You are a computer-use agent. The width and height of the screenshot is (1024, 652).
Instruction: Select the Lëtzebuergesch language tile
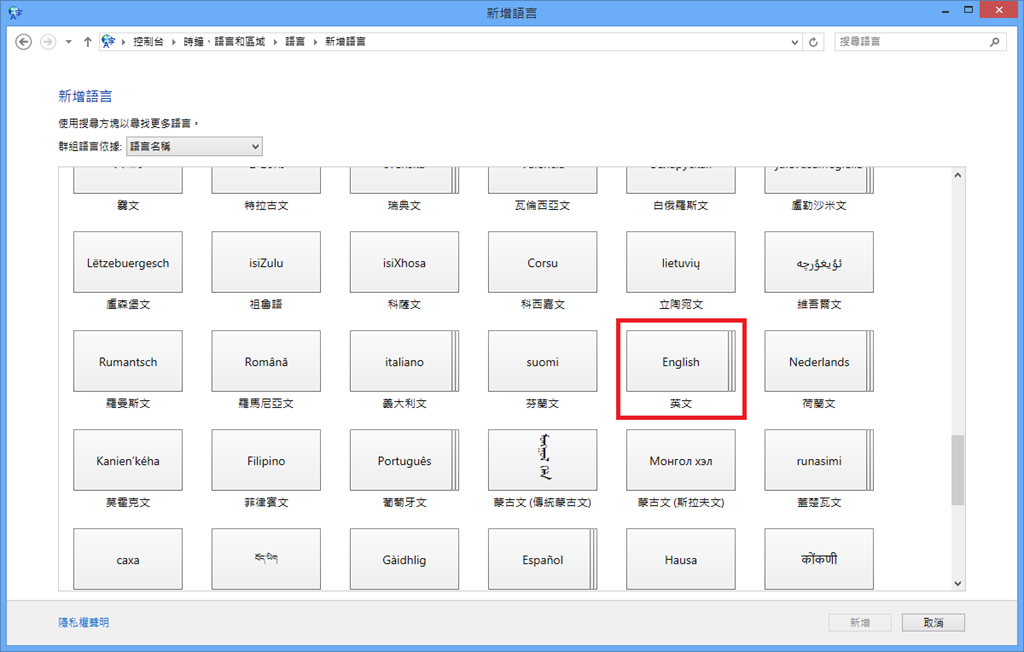tap(128, 262)
